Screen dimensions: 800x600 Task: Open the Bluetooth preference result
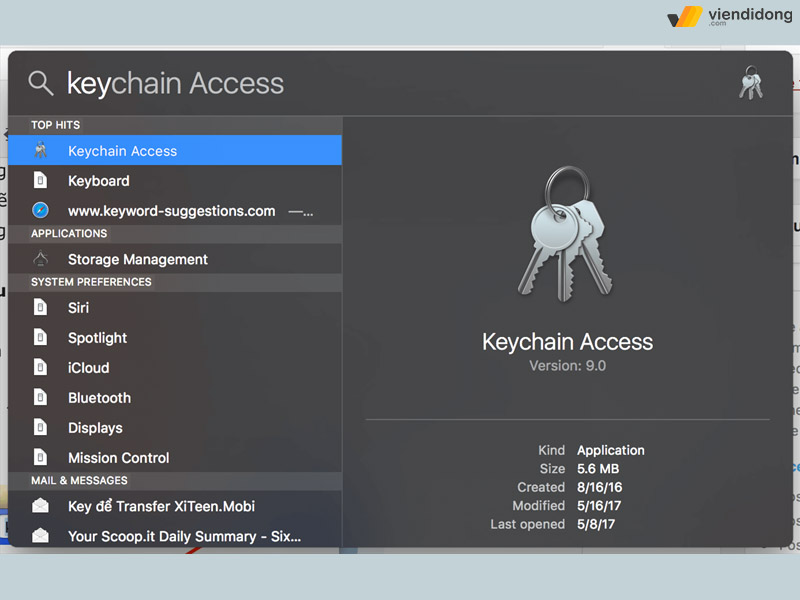pos(175,398)
